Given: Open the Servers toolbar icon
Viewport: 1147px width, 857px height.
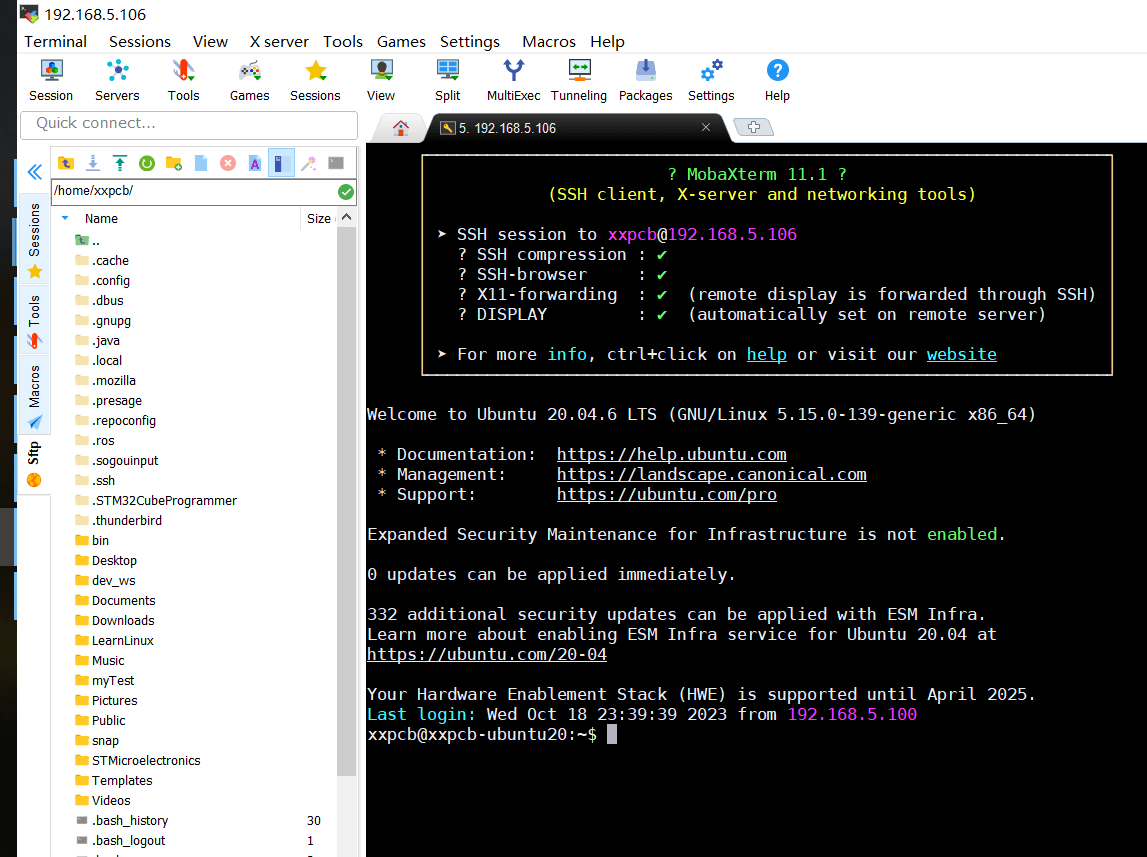Looking at the screenshot, I should pos(117,80).
